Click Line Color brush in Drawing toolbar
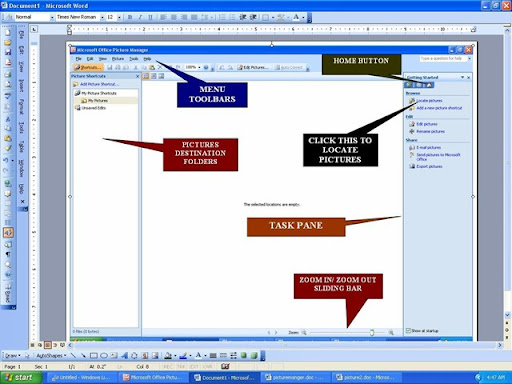The width and height of the screenshot is (512, 384). pyautogui.click(x=183, y=356)
